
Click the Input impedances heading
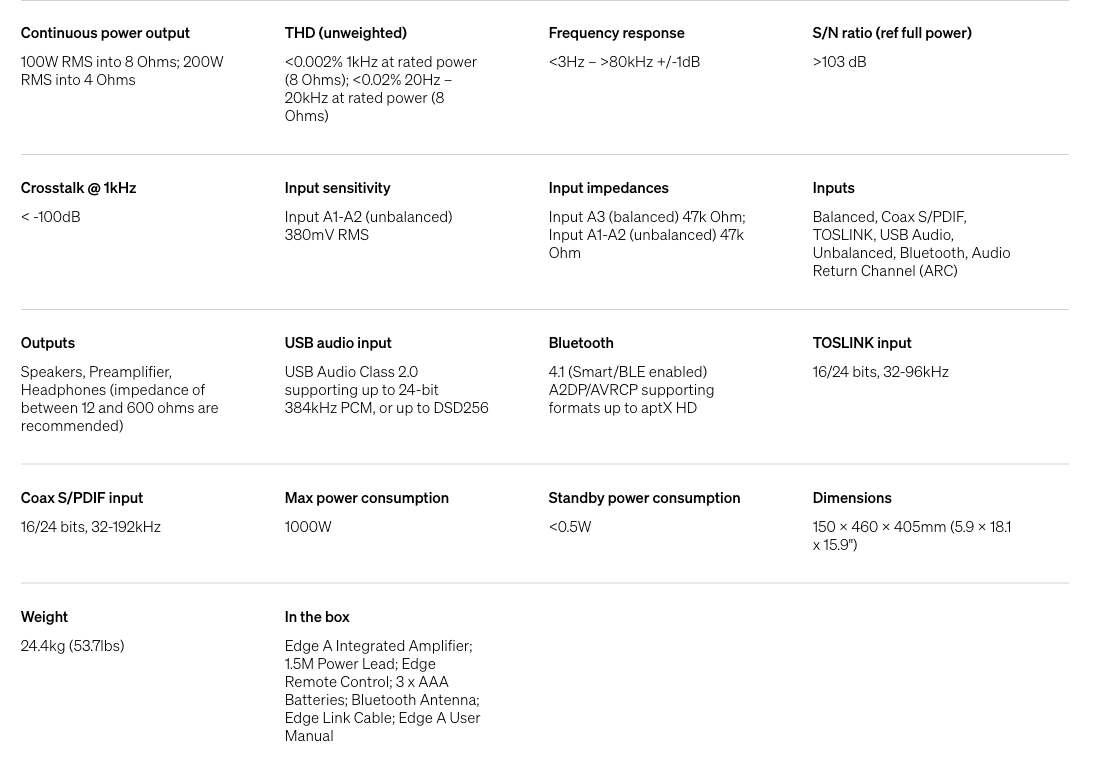point(608,188)
